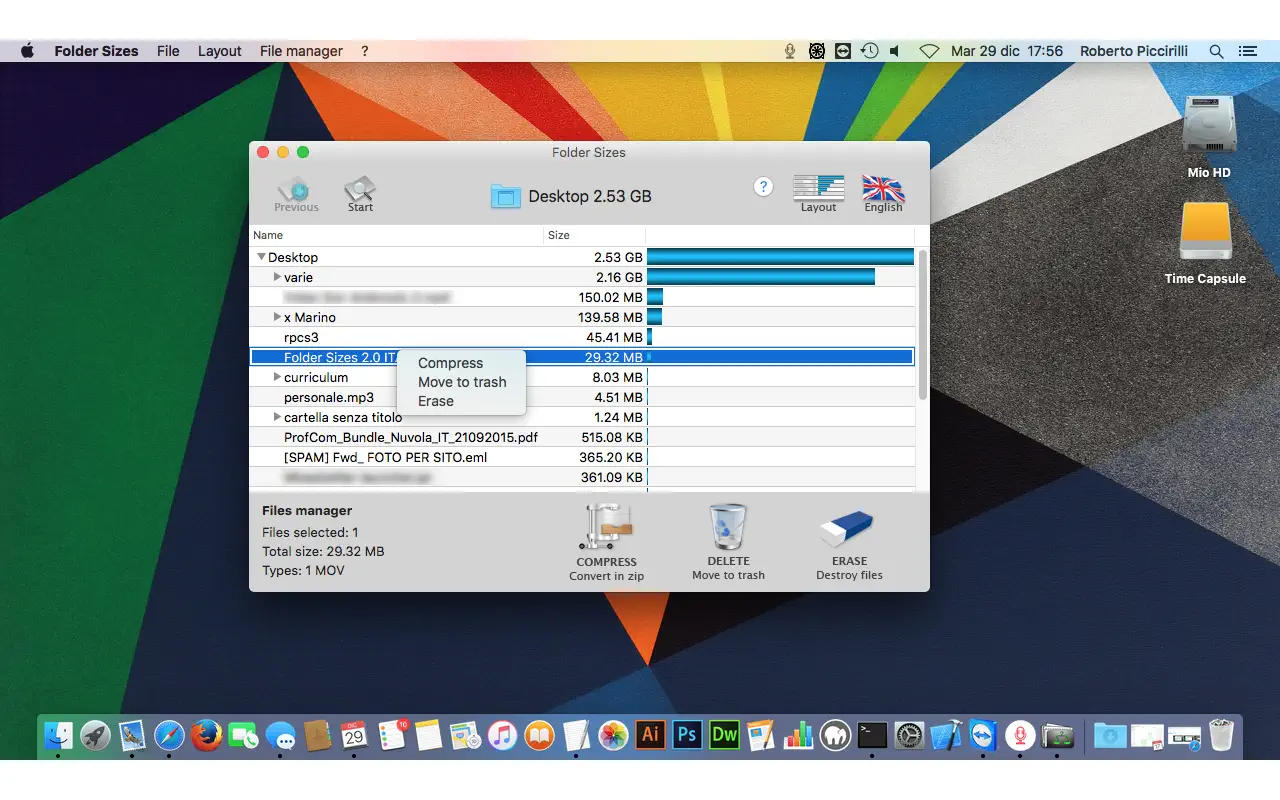The height and width of the screenshot is (800, 1280).
Task: Click the blue Desktop folder icon beside 2.53 GB
Action: [x=506, y=196]
